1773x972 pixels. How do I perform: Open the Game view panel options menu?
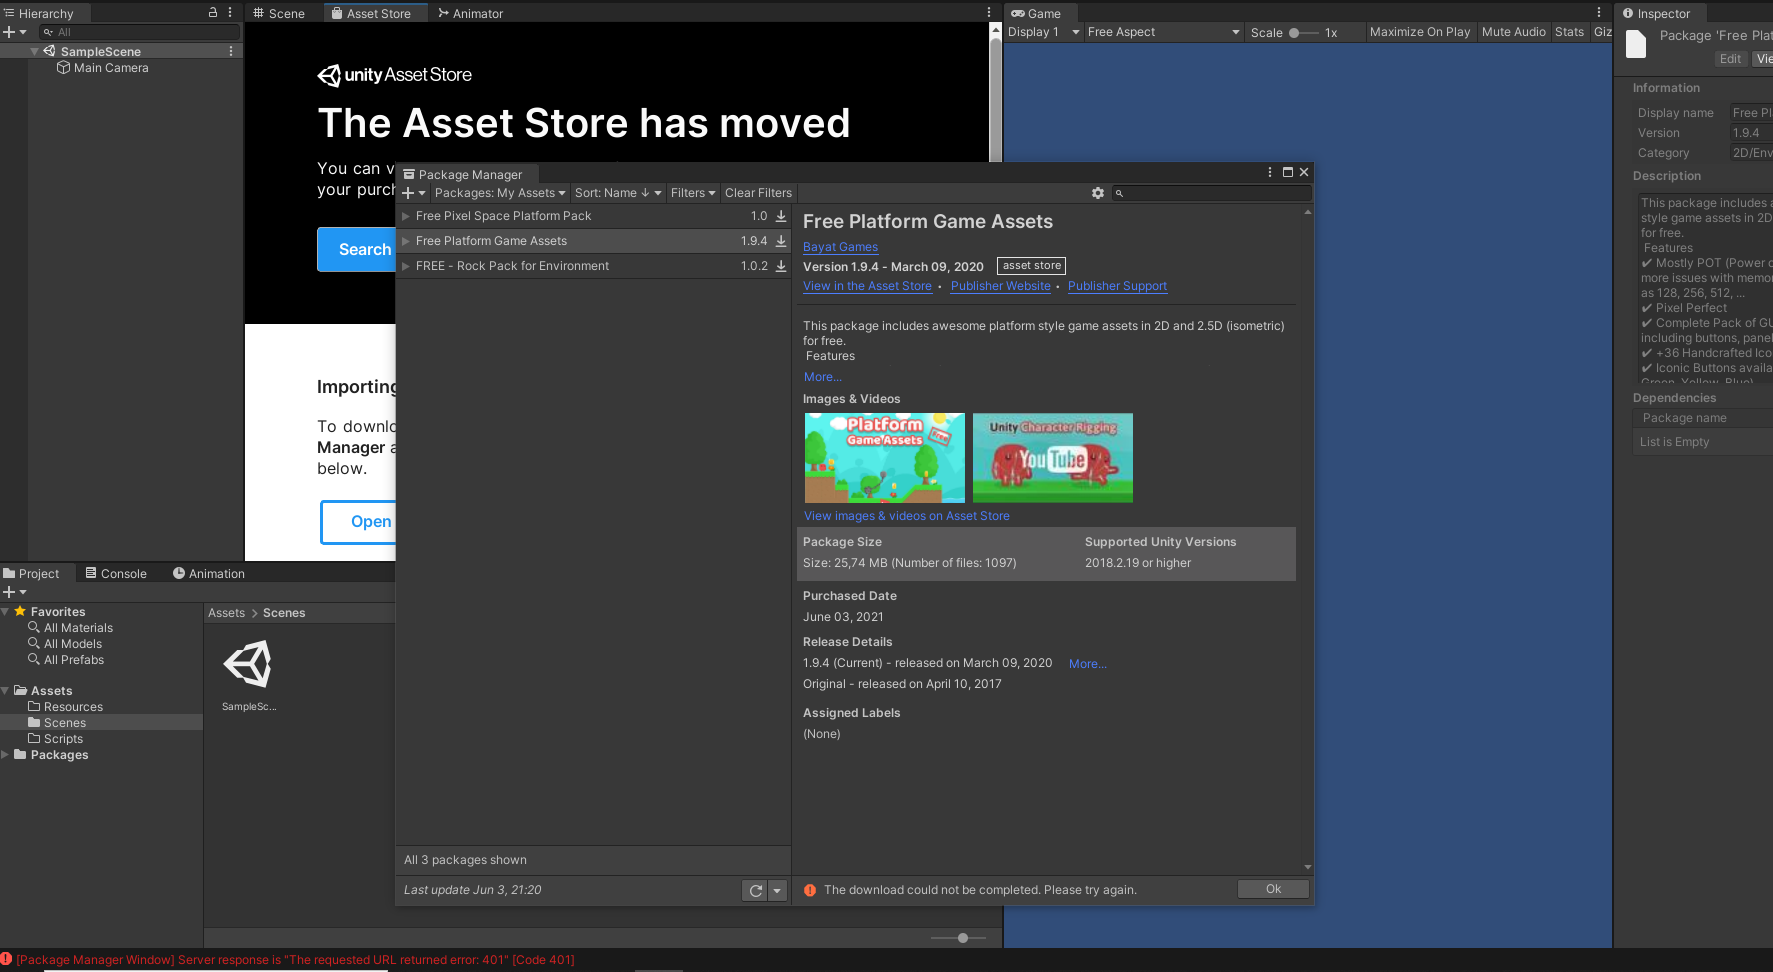click(x=1599, y=13)
